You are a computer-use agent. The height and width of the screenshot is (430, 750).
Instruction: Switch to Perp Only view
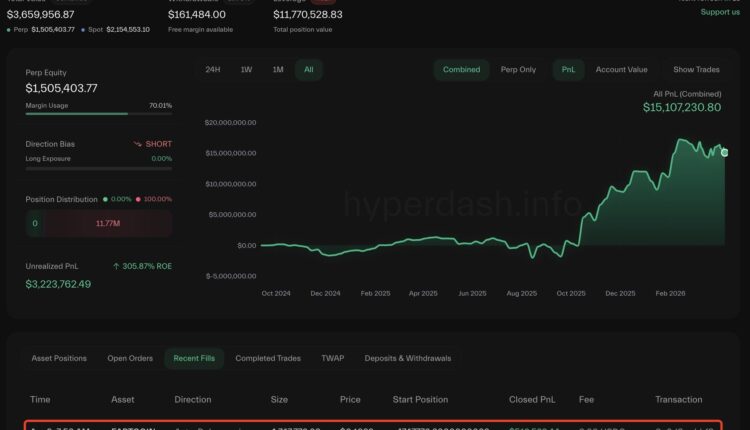point(518,70)
